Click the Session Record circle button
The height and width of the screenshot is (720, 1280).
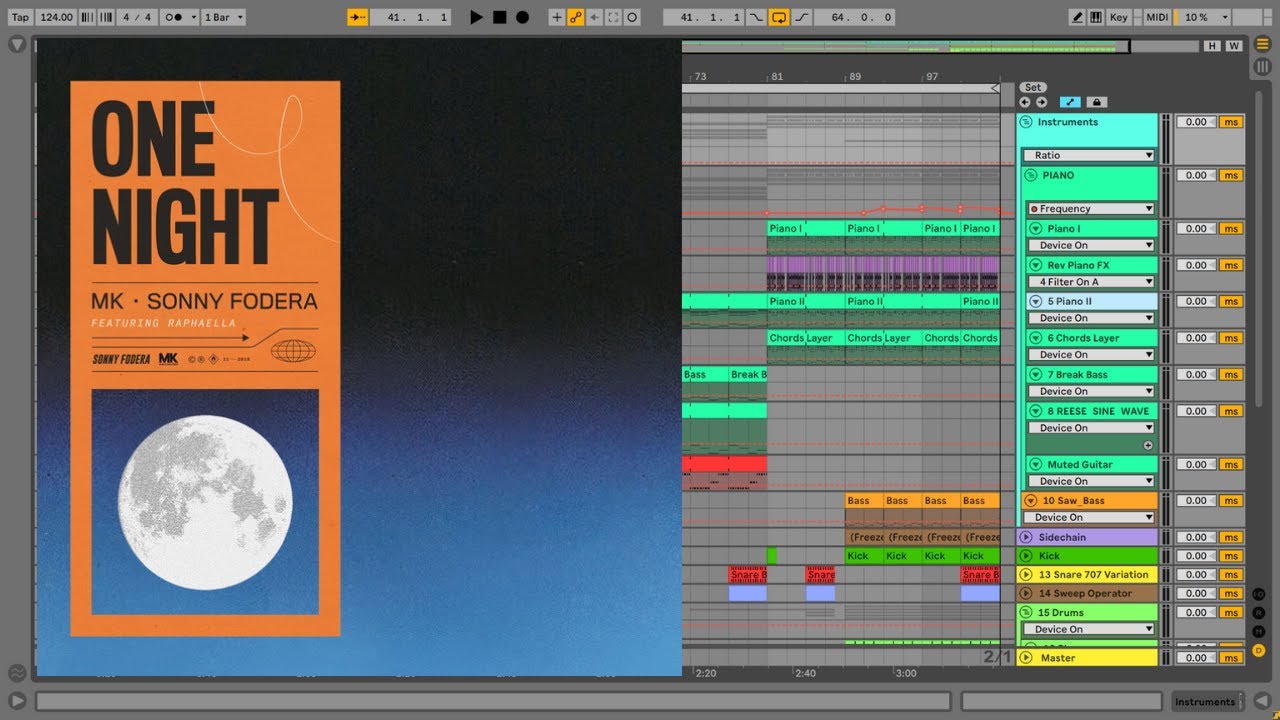coord(632,17)
